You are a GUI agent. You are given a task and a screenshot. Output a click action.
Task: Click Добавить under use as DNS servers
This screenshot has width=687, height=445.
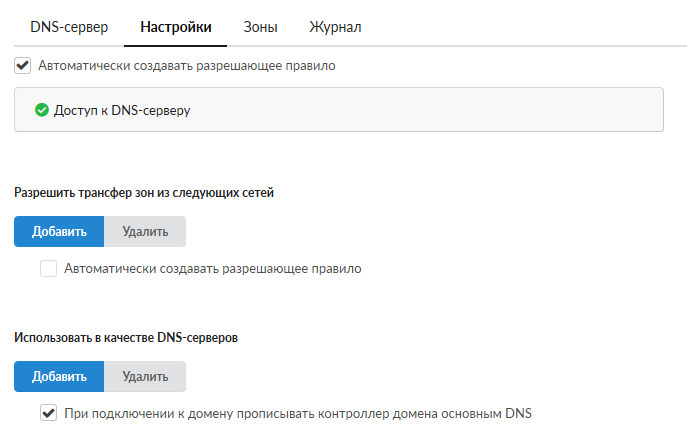(59, 376)
